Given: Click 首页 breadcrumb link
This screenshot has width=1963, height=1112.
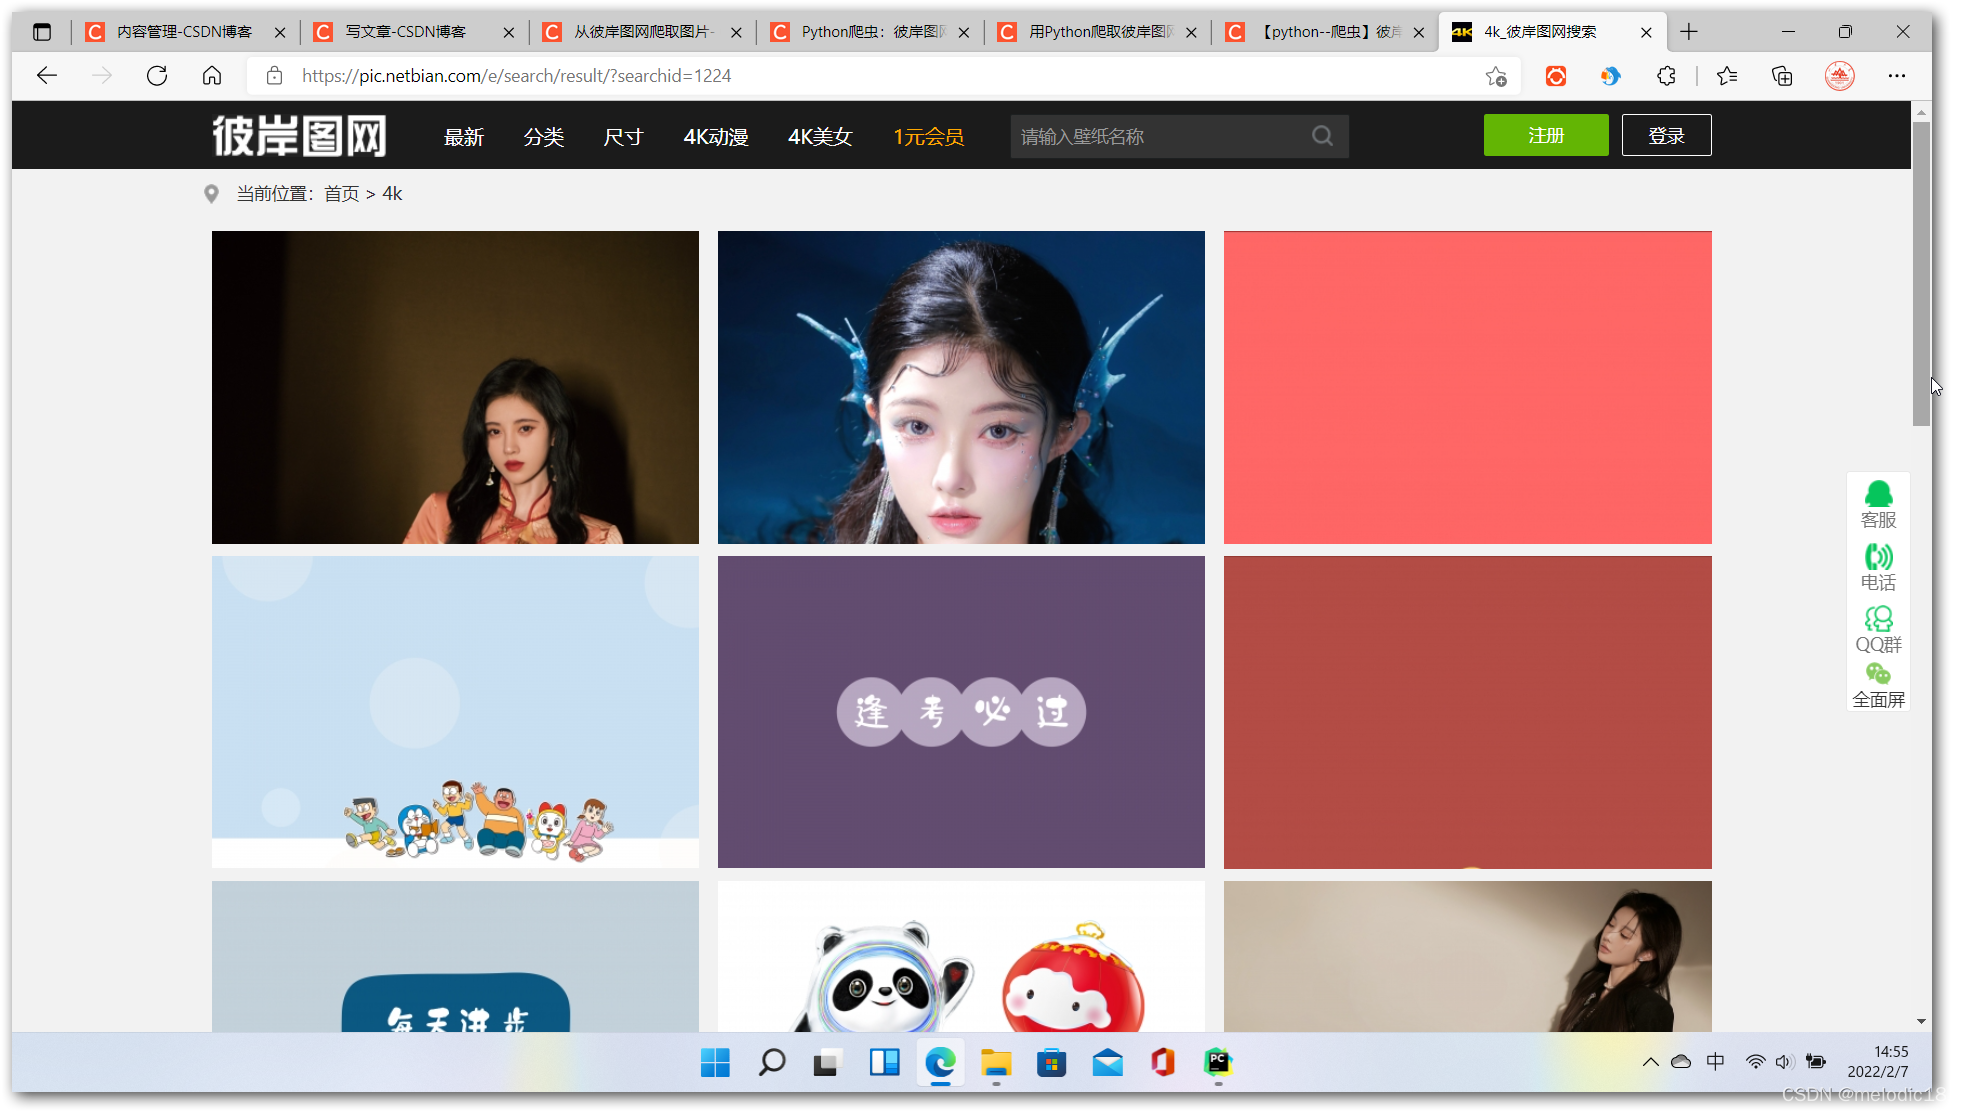Looking at the screenshot, I should click(341, 194).
